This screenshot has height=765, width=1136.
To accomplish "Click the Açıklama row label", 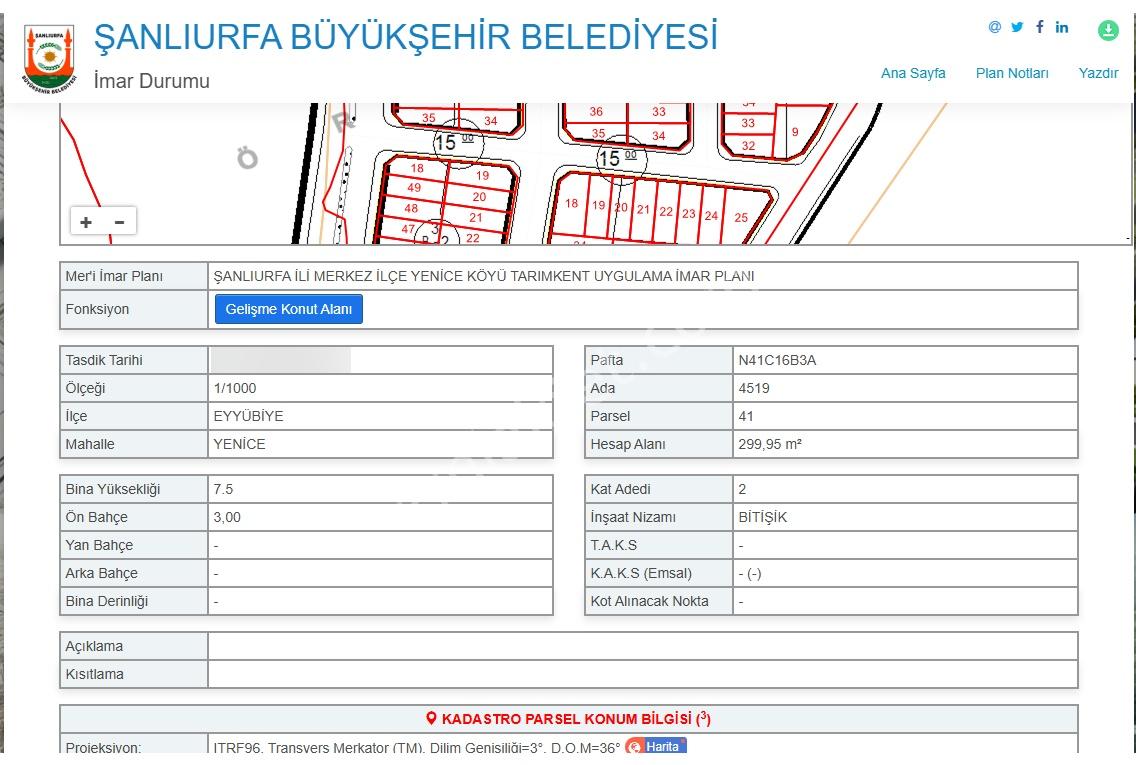I will [x=94, y=646].
